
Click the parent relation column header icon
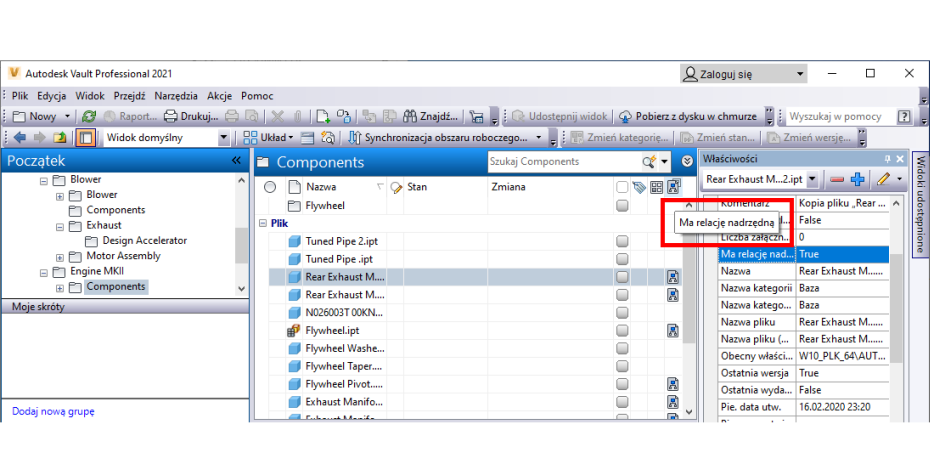click(x=673, y=187)
